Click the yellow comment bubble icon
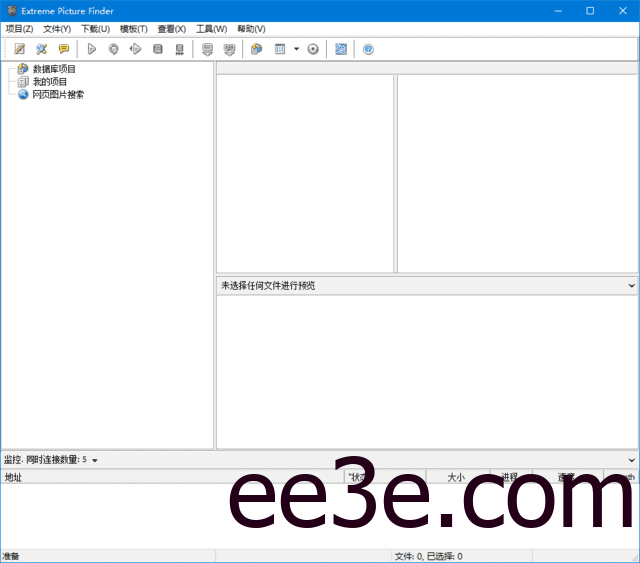Screen dimensions: 640x563 tap(64, 49)
